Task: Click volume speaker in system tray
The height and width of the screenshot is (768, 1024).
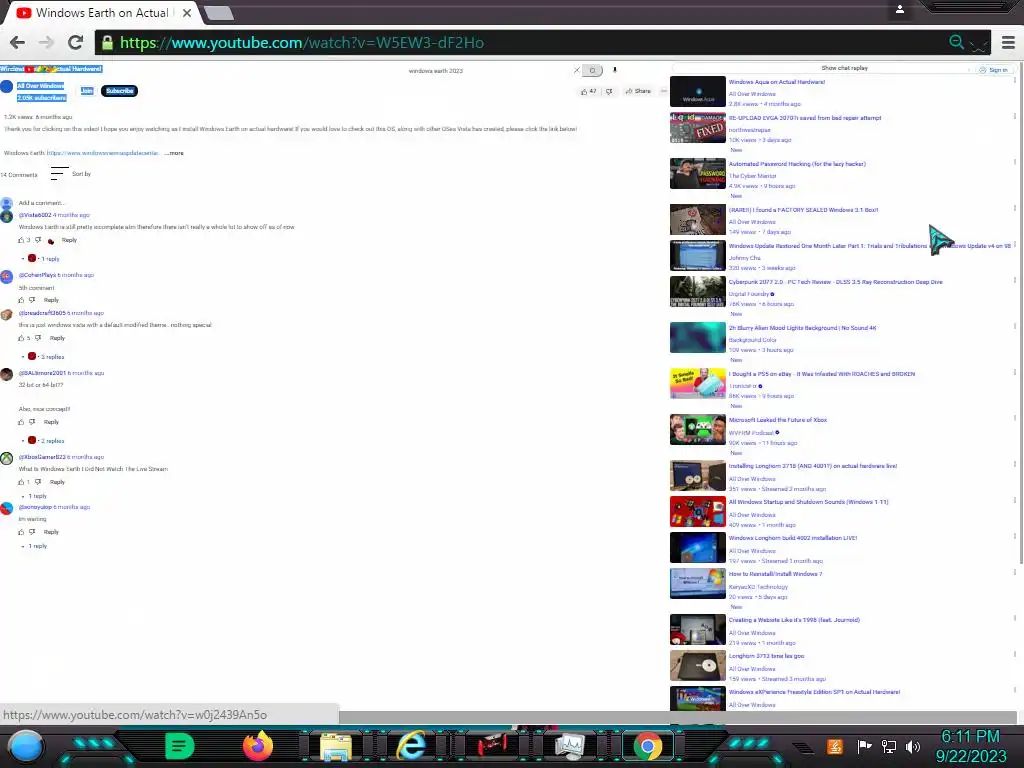Action: point(912,746)
